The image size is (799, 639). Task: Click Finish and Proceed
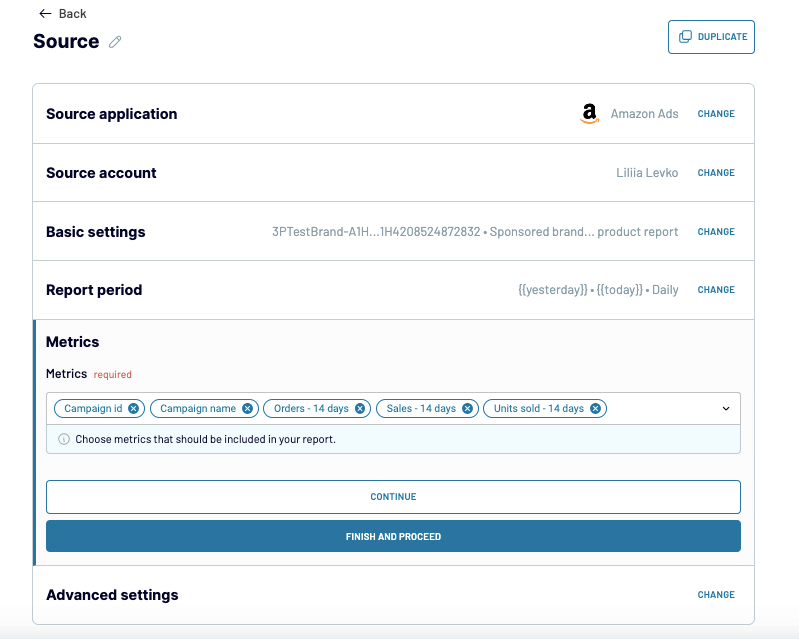(x=393, y=536)
